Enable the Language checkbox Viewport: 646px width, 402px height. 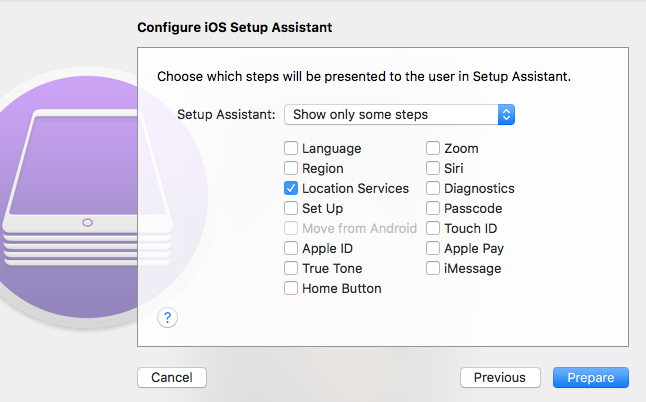pos(291,148)
